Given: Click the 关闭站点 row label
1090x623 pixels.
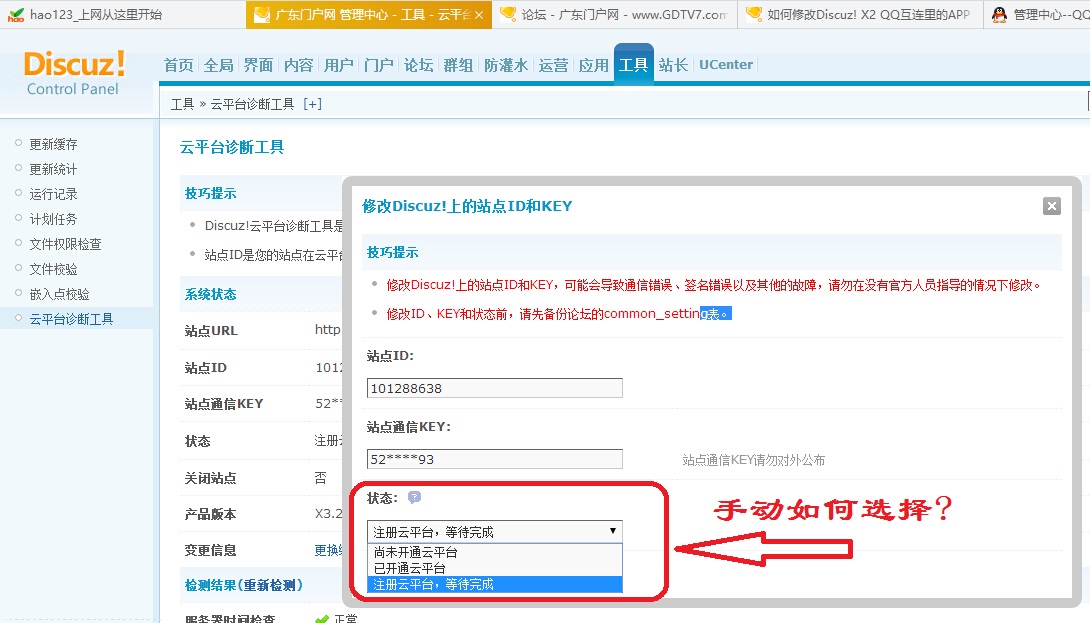Looking at the screenshot, I should pos(211,478).
